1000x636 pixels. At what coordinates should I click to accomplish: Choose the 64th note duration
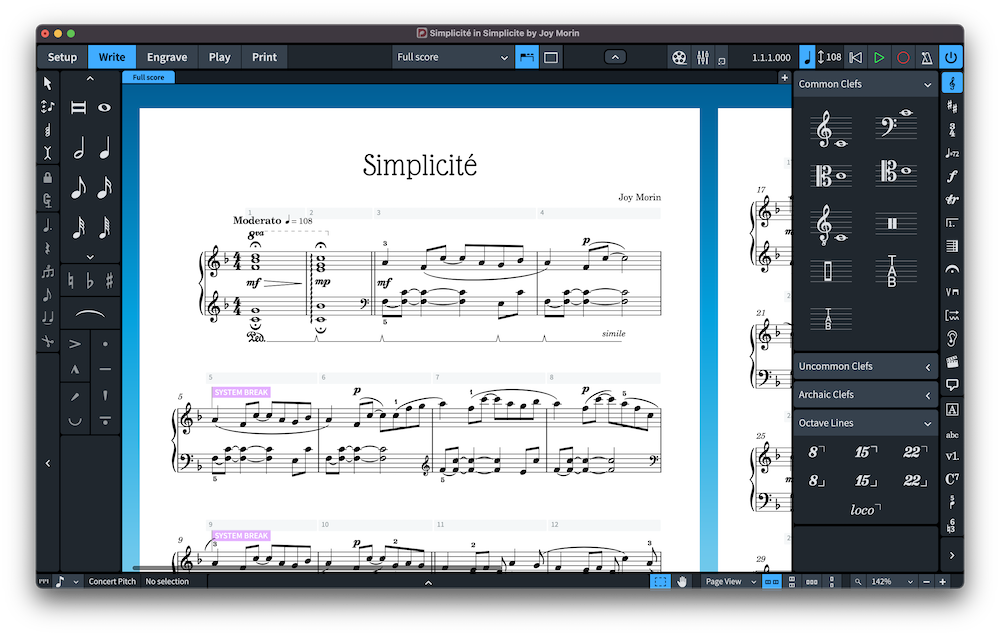pyautogui.click(x=105, y=227)
